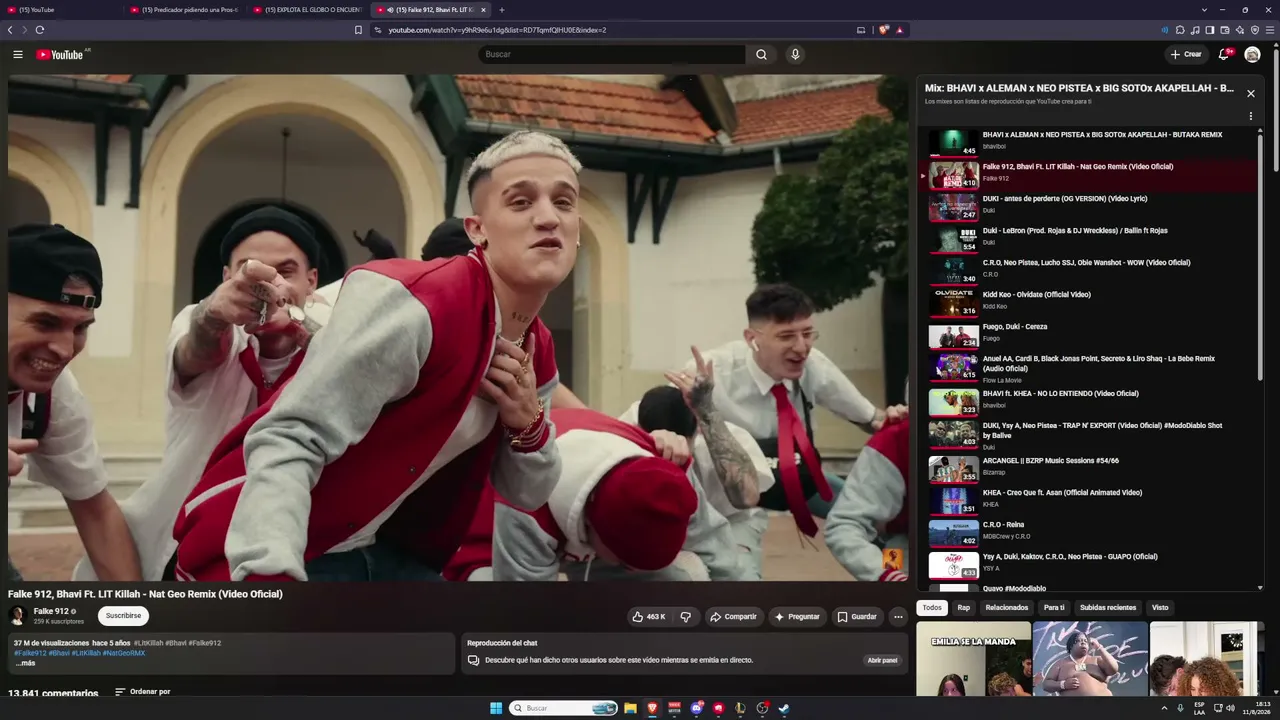The image size is (1280, 720).
Task: Open Discord from the taskbar
Action: click(697, 708)
